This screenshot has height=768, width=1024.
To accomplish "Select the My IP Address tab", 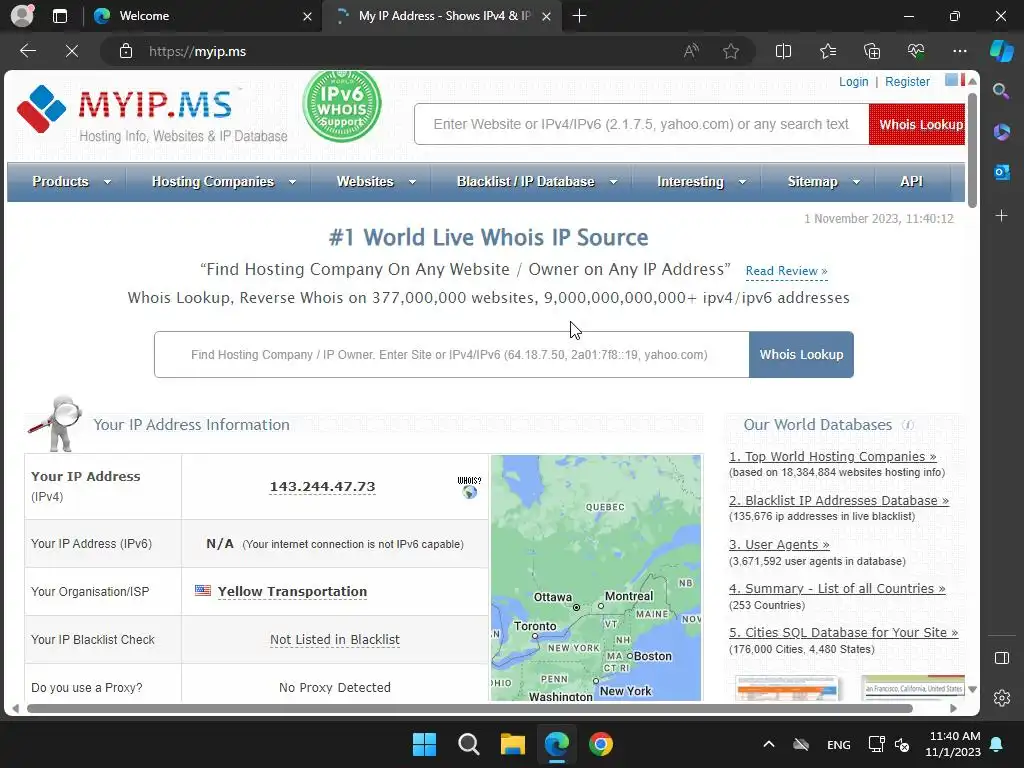I will pos(444,16).
